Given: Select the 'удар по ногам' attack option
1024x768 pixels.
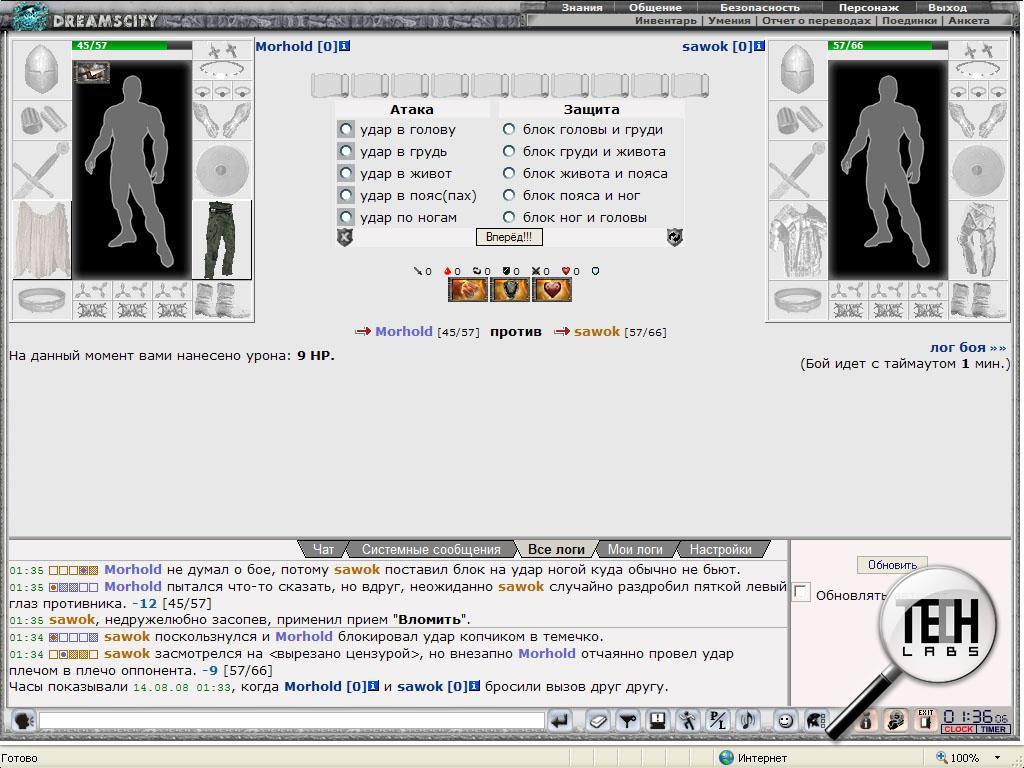Looking at the screenshot, I should click(346, 217).
